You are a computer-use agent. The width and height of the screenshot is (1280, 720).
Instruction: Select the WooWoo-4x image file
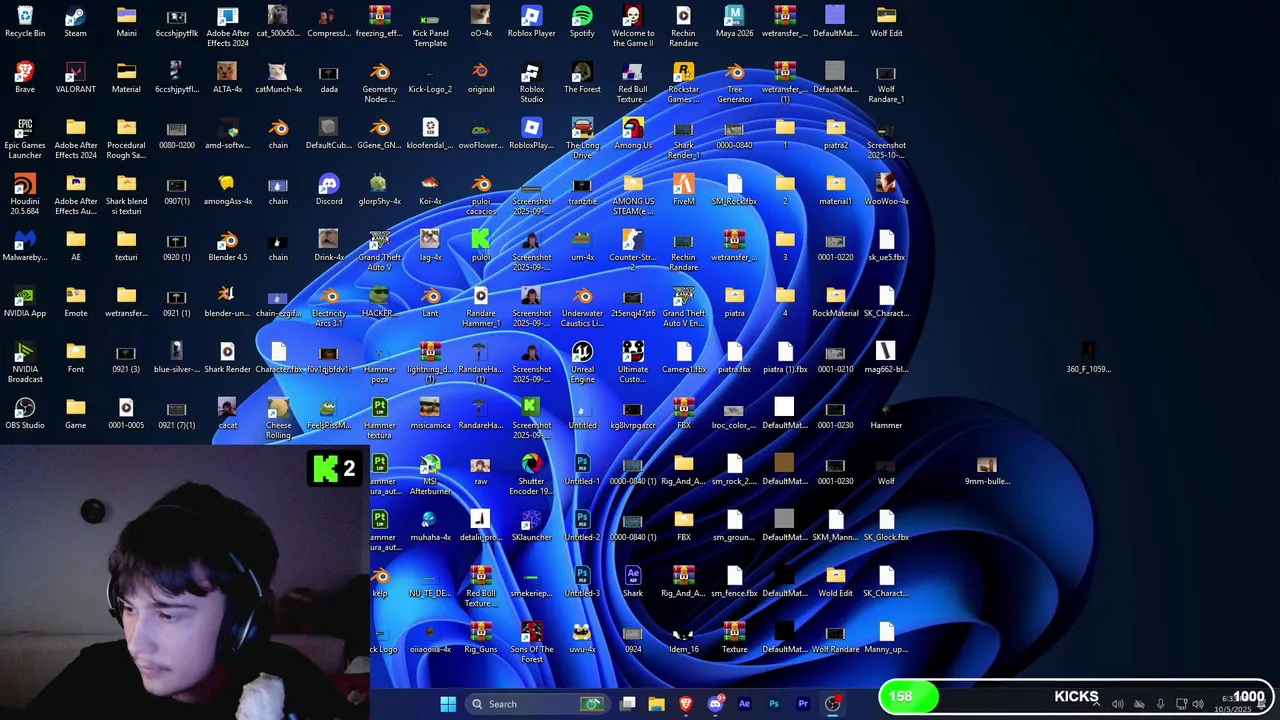tap(886, 190)
